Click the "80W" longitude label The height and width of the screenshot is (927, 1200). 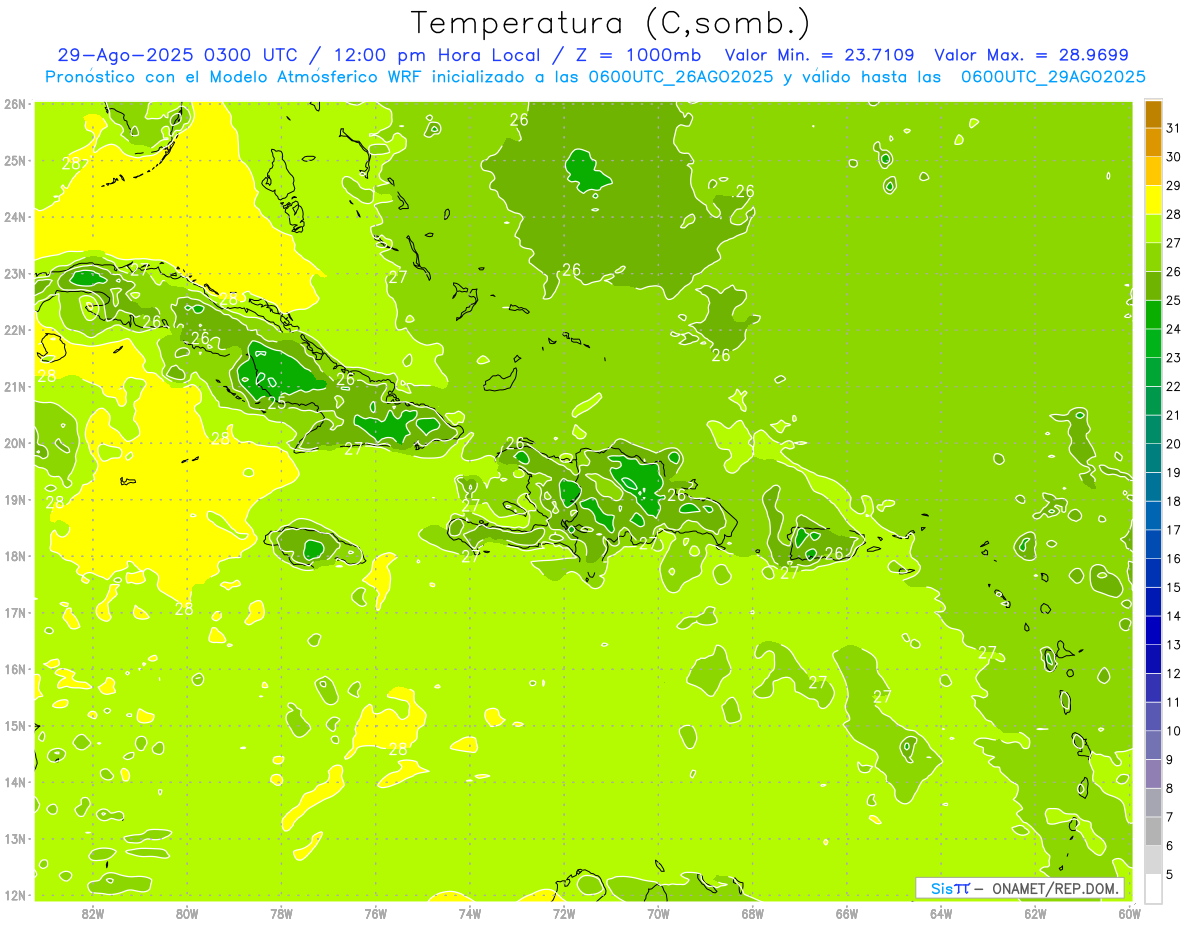tap(187, 913)
